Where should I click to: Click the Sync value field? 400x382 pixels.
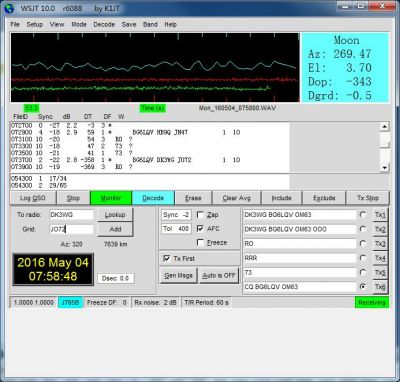pos(176,215)
